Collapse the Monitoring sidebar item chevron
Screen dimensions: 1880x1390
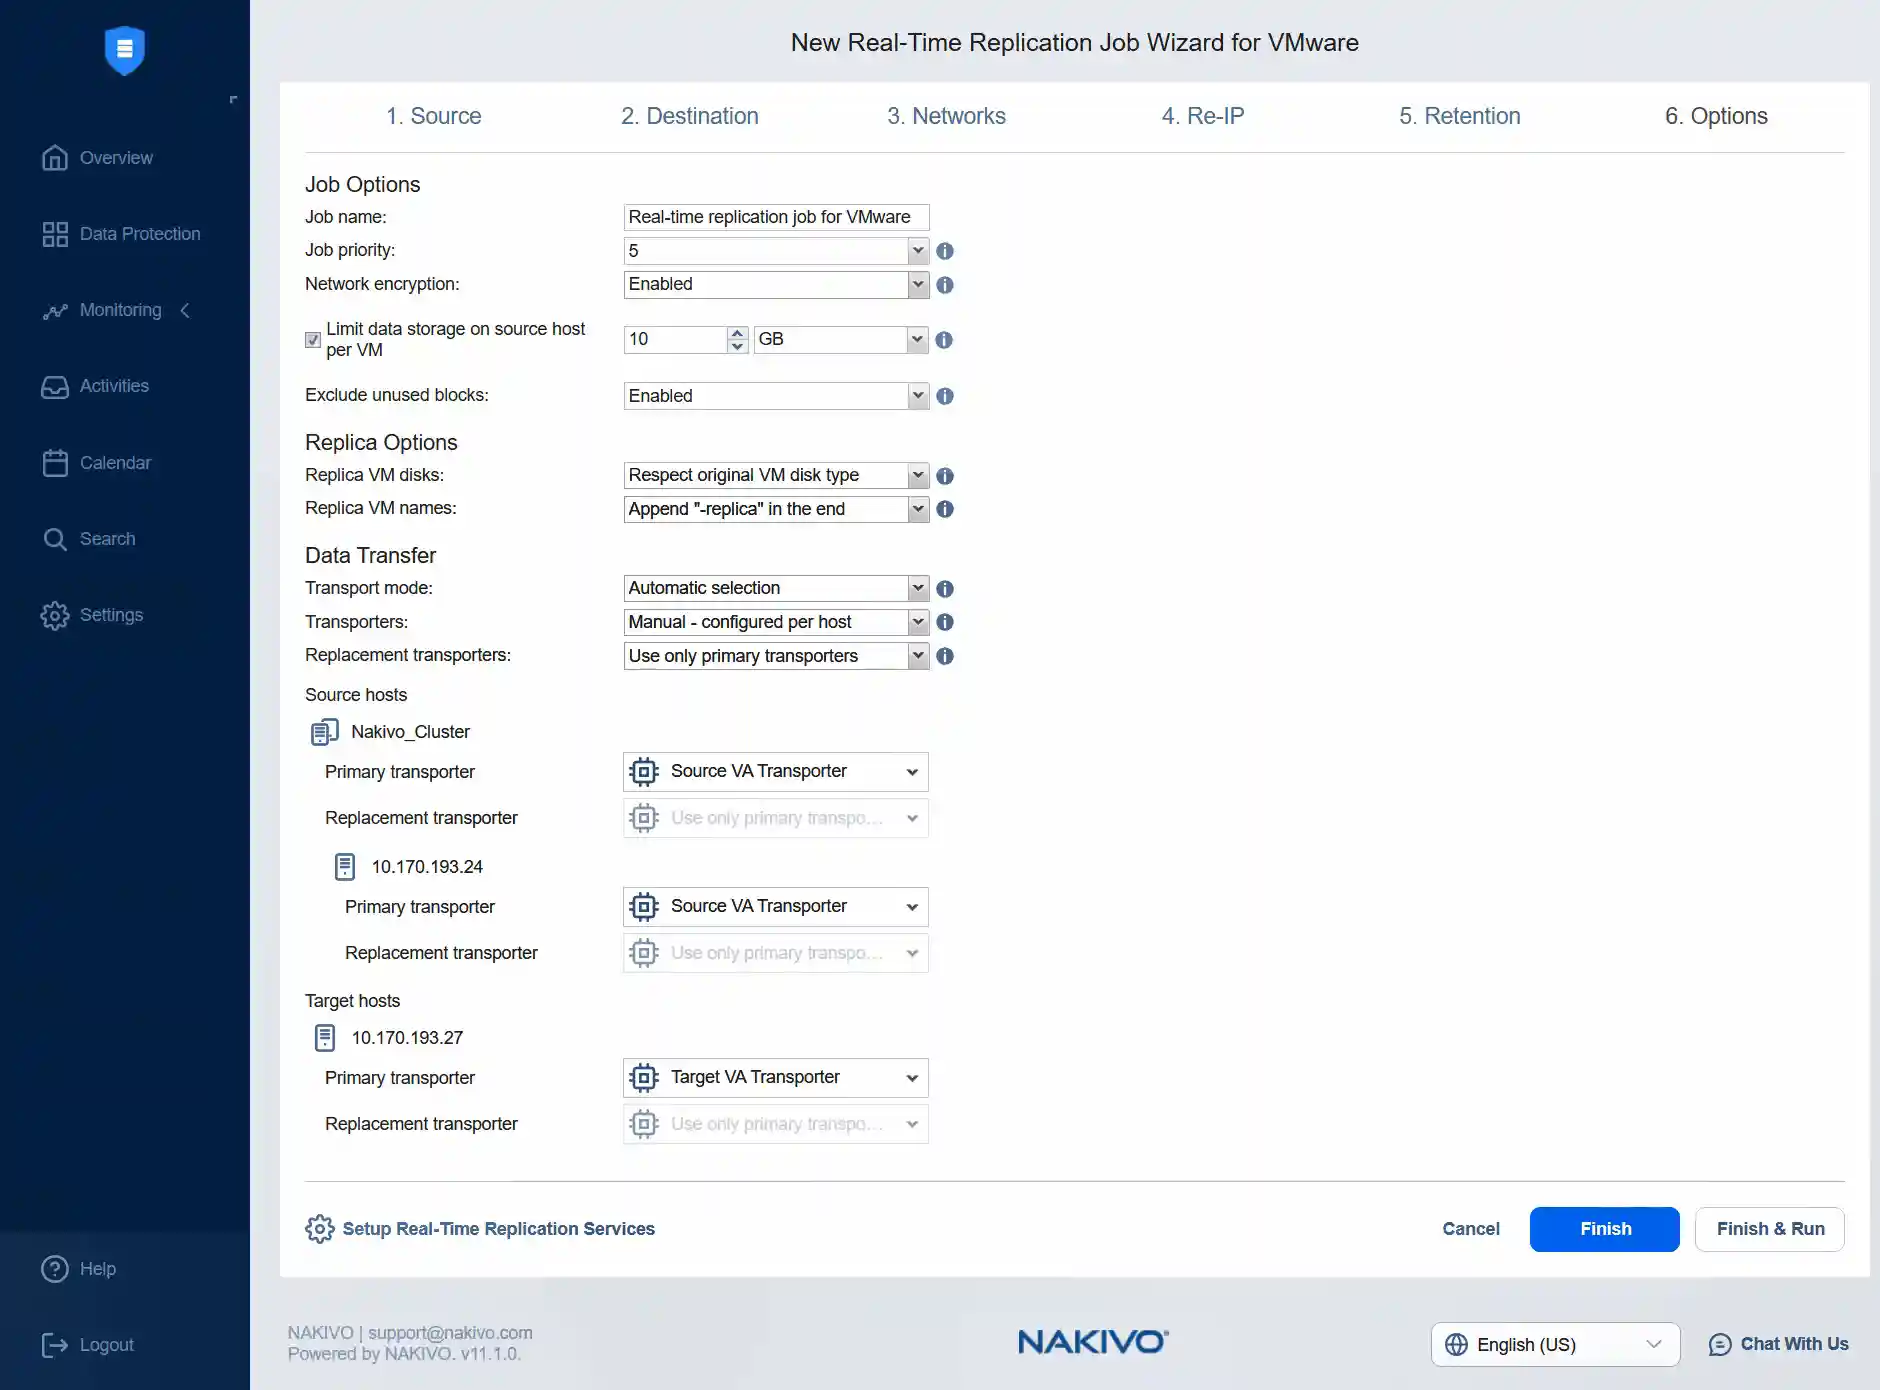click(x=186, y=310)
